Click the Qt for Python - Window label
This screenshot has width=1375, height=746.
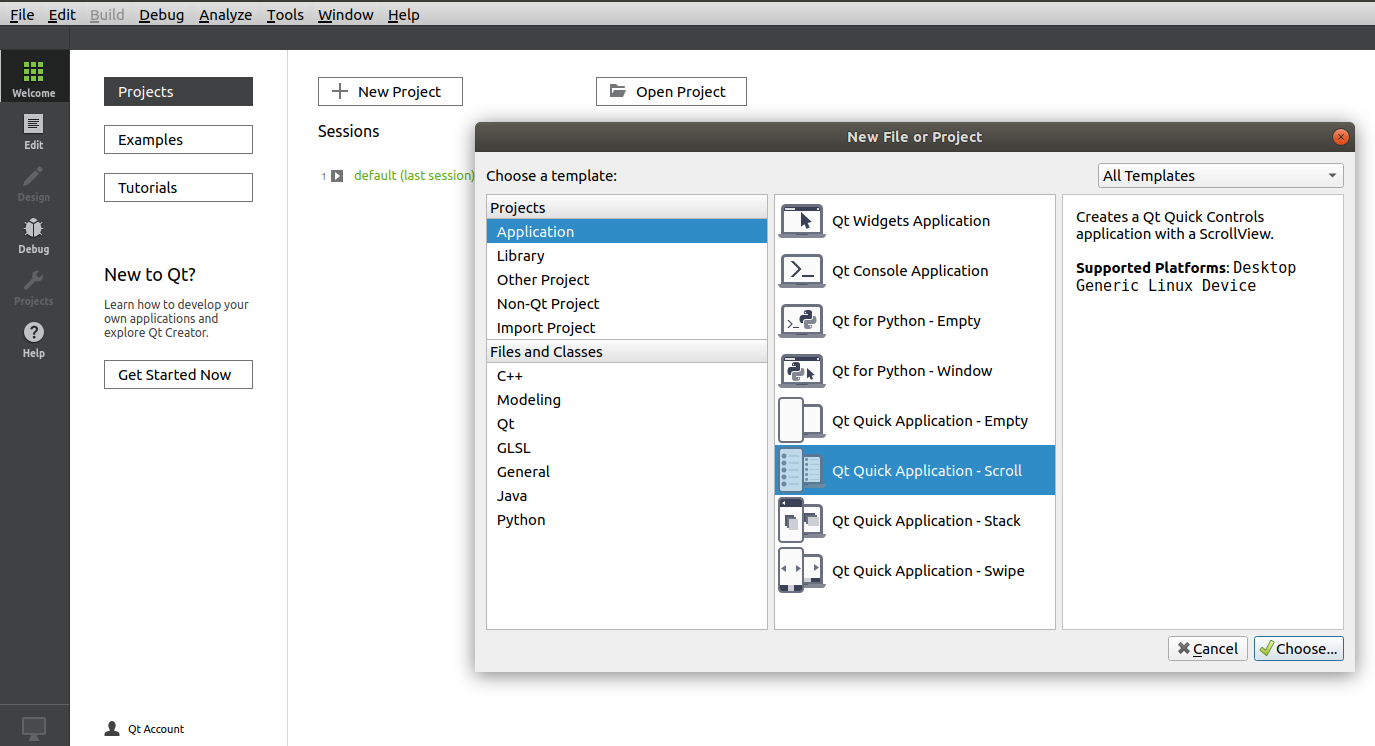click(x=912, y=371)
